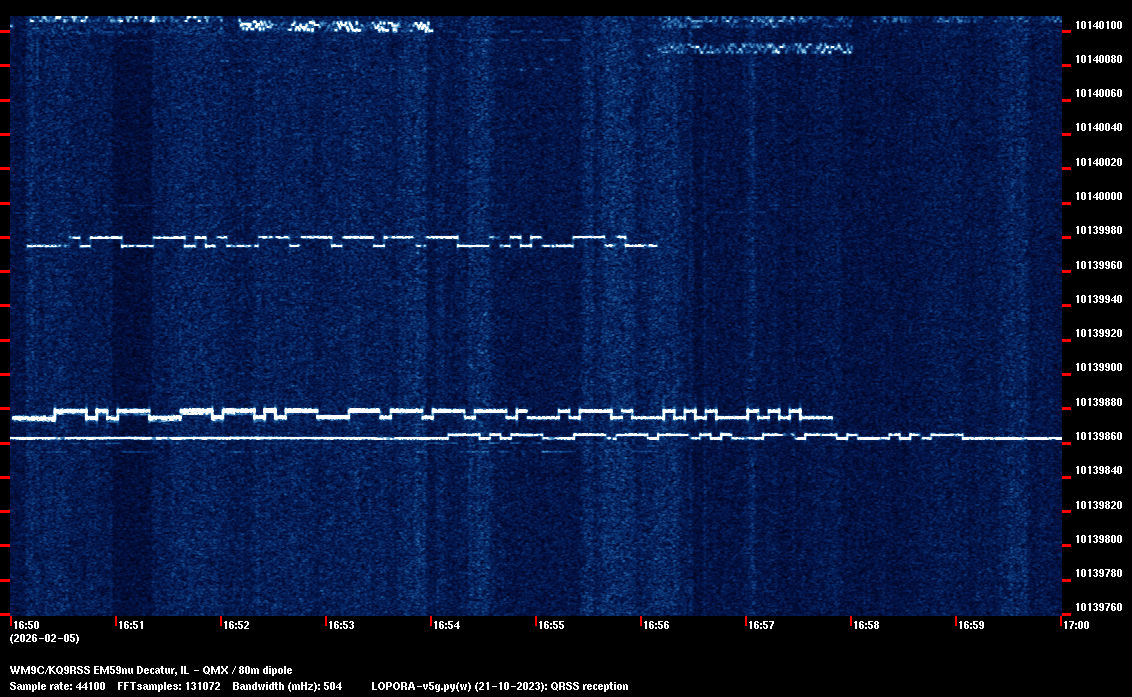The width and height of the screenshot is (1132, 697).
Task: Click the faint signal trace near 10140080
Action: (x=750, y=48)
